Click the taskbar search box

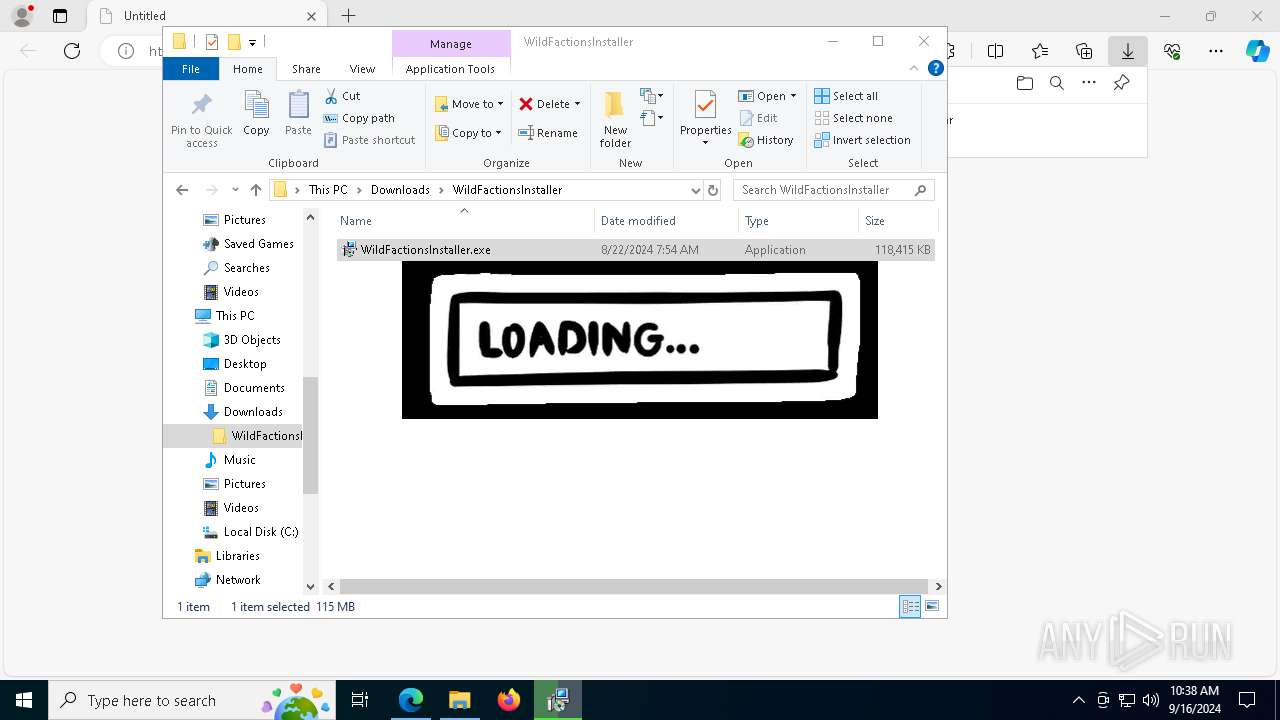[x=190, y=700]
